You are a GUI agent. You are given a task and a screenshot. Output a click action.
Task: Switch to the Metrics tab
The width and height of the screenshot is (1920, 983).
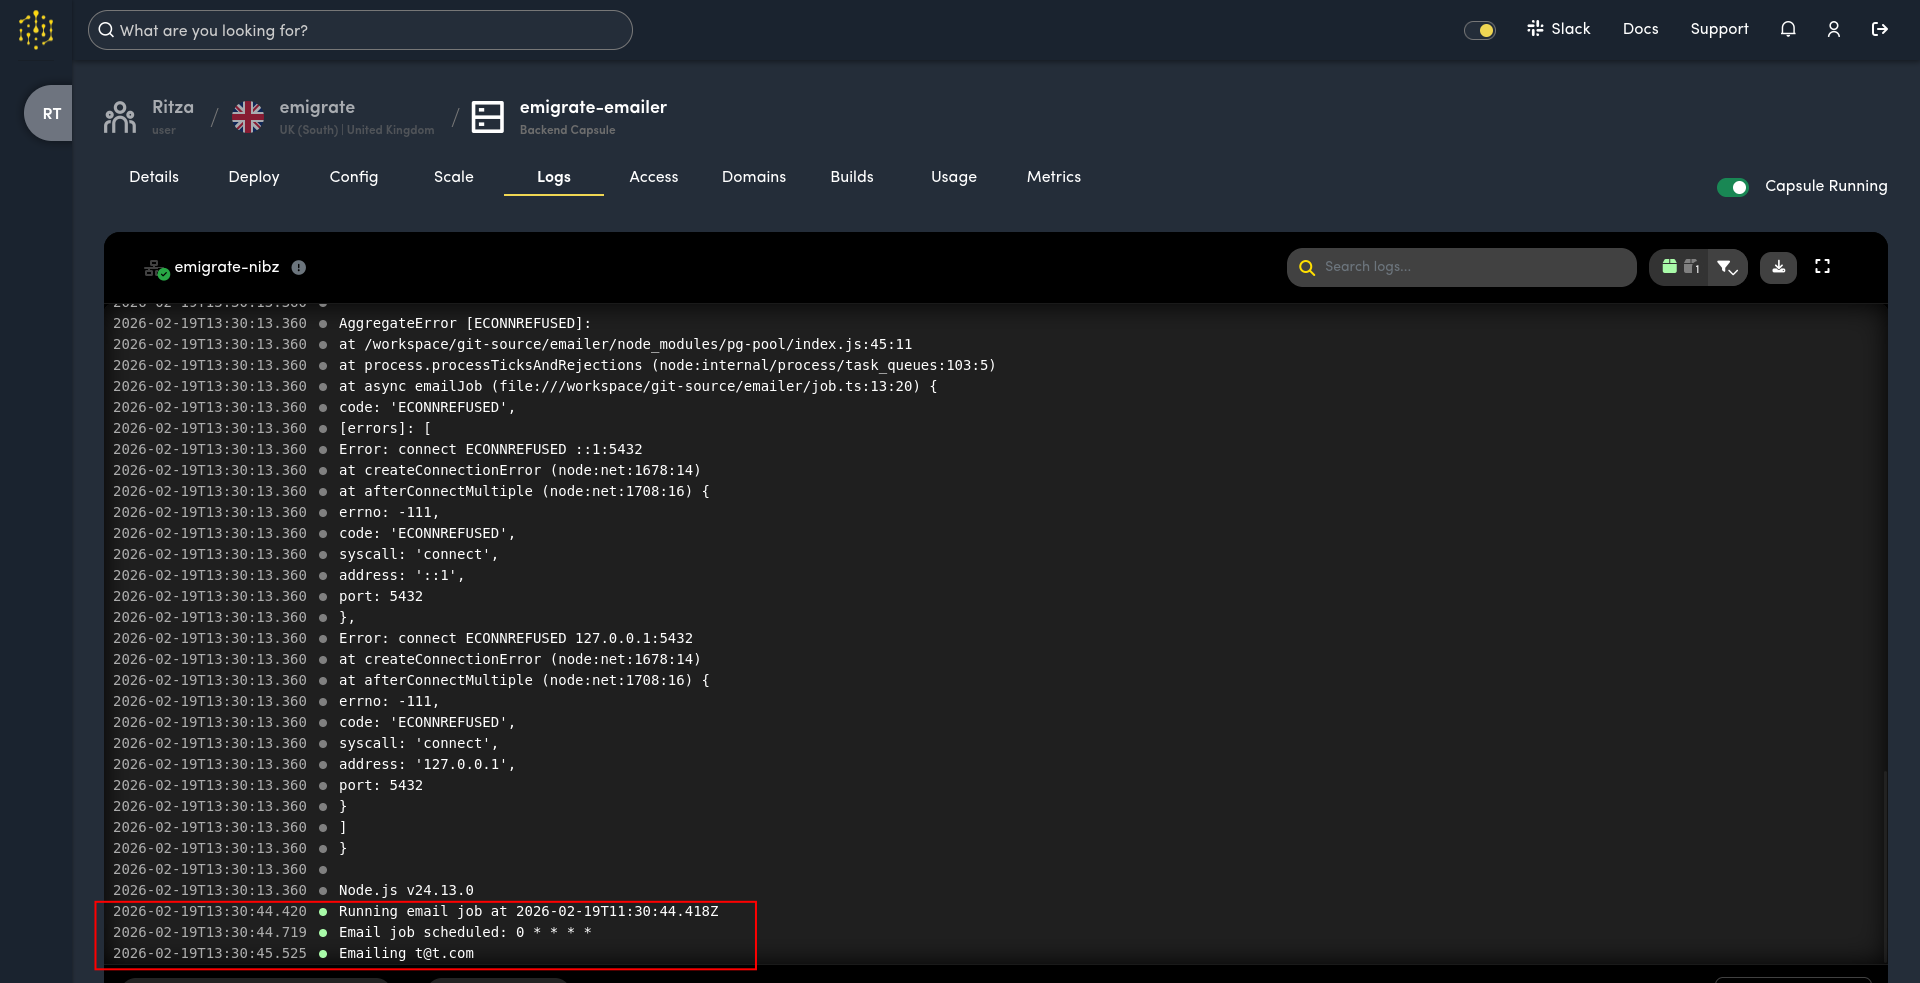pos(1053,177)
